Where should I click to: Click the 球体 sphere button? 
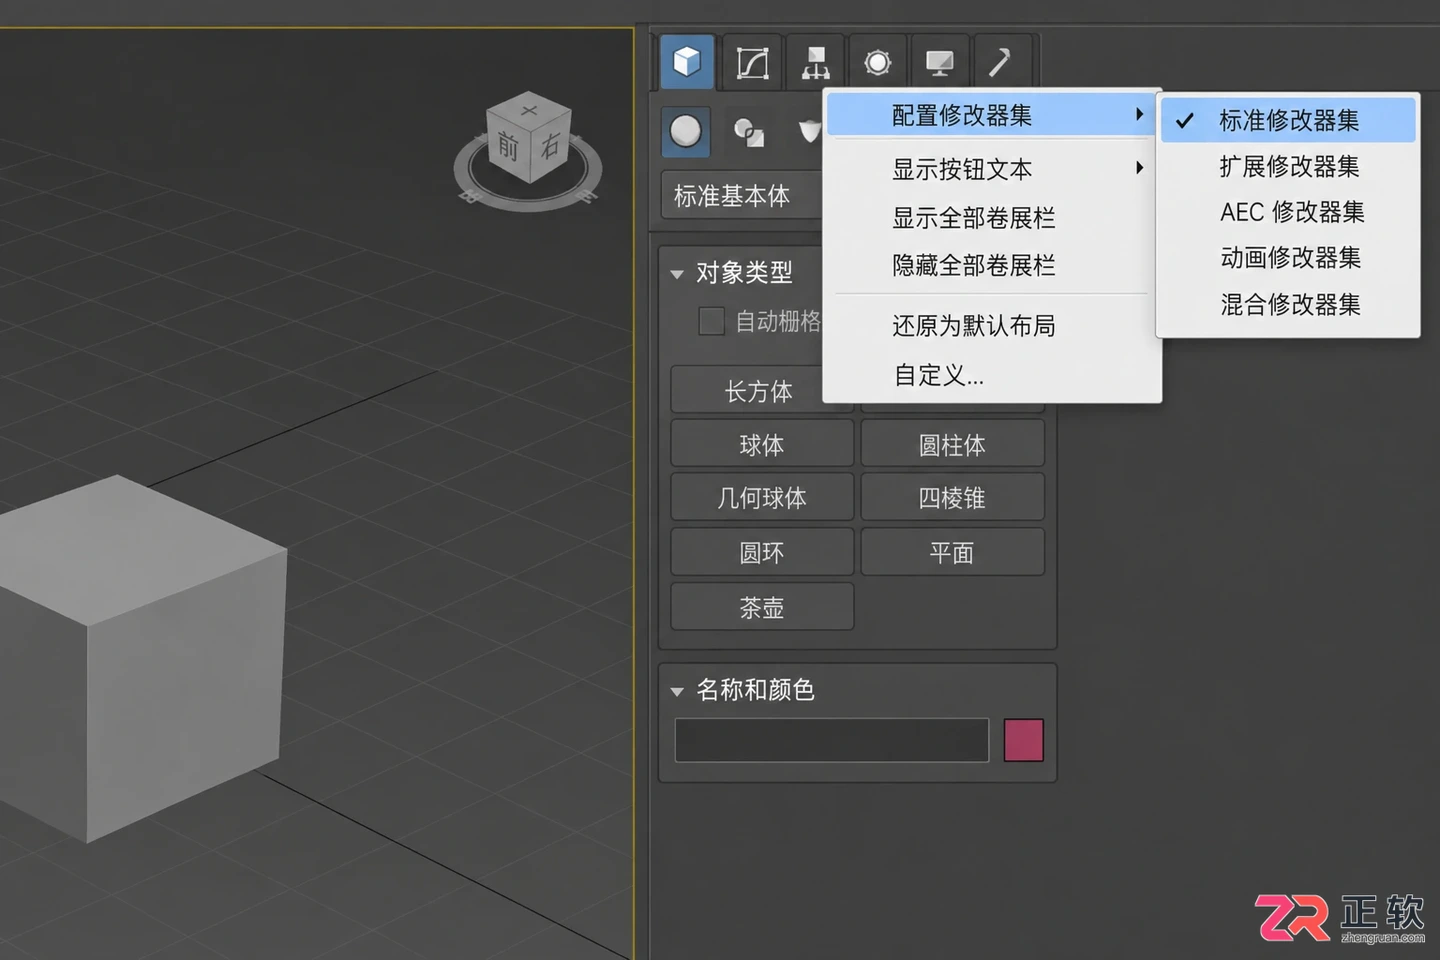coord(762,444)
